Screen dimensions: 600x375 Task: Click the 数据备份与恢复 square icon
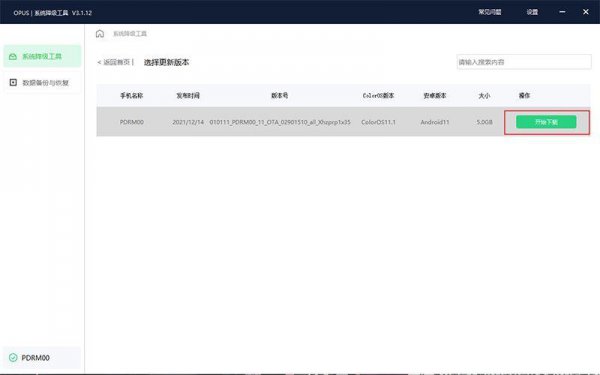click(13, 83)
